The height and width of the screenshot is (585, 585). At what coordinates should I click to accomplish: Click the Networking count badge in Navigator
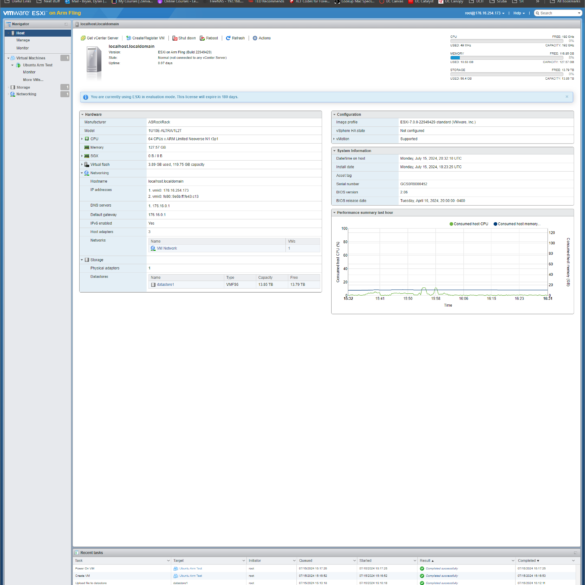pos(65,94)
